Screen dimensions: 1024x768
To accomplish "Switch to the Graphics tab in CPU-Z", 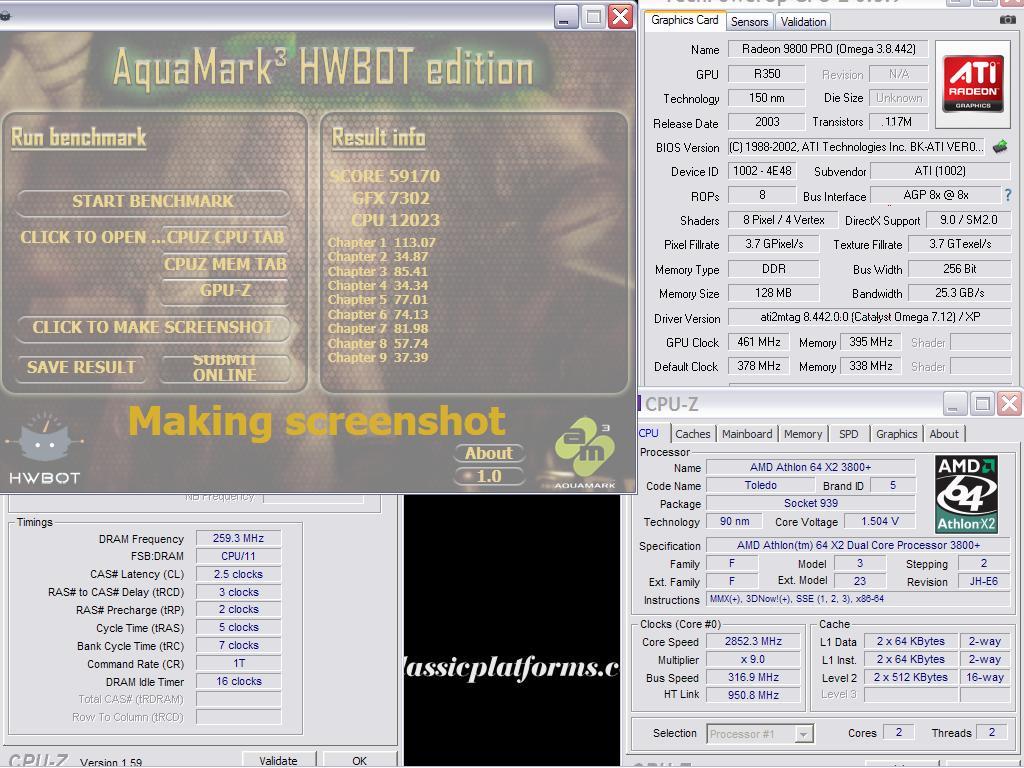I will click(x=896, y=434).
